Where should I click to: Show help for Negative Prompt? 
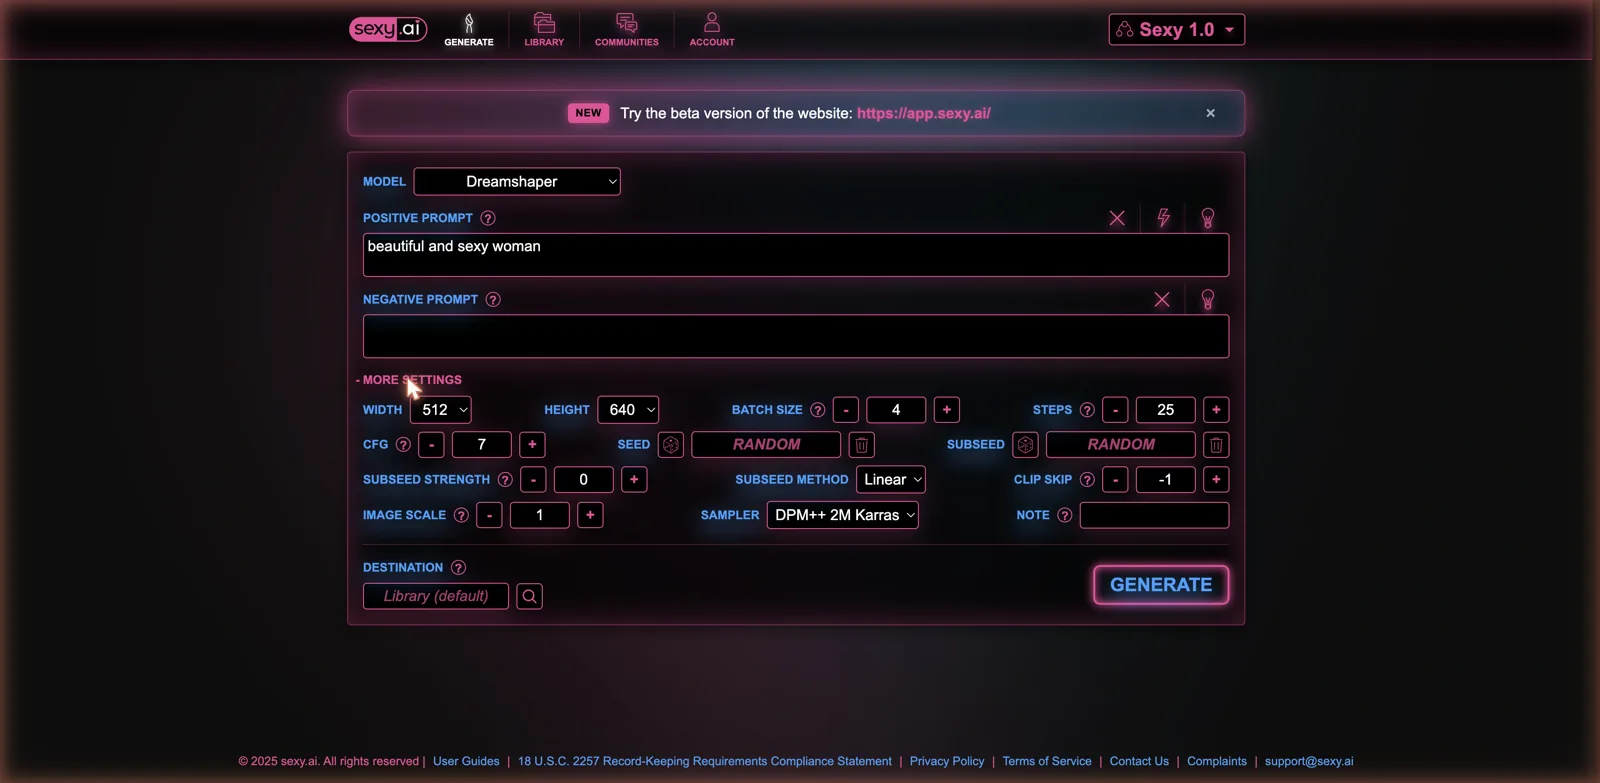[x=493, y=299]
